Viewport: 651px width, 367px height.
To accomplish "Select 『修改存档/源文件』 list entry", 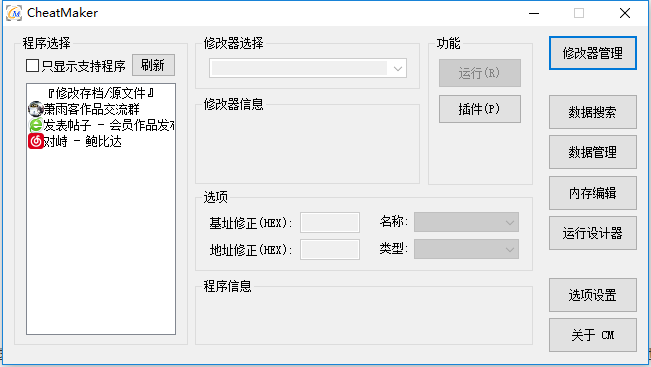I will click(x=101, y=93).
